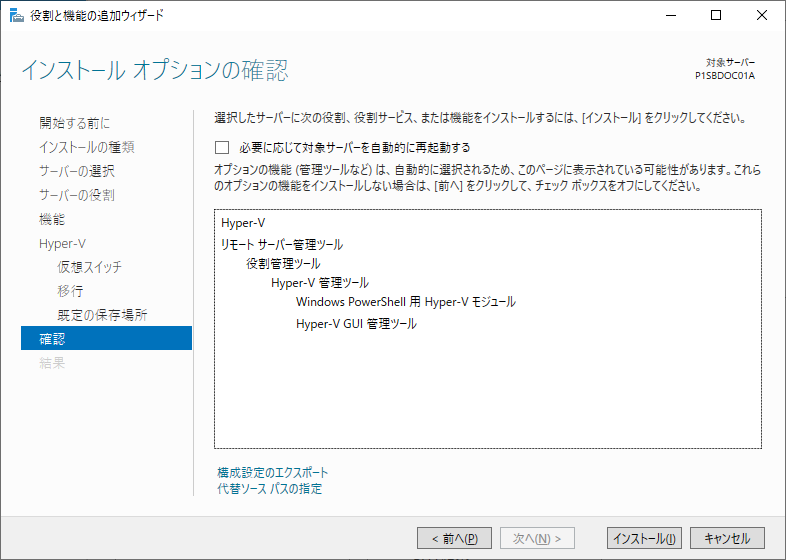The height and width of the screenshot is (560, 786).
Task: Open the 既定の保存場所 sub-step
Action: click(x=102, y=315)
